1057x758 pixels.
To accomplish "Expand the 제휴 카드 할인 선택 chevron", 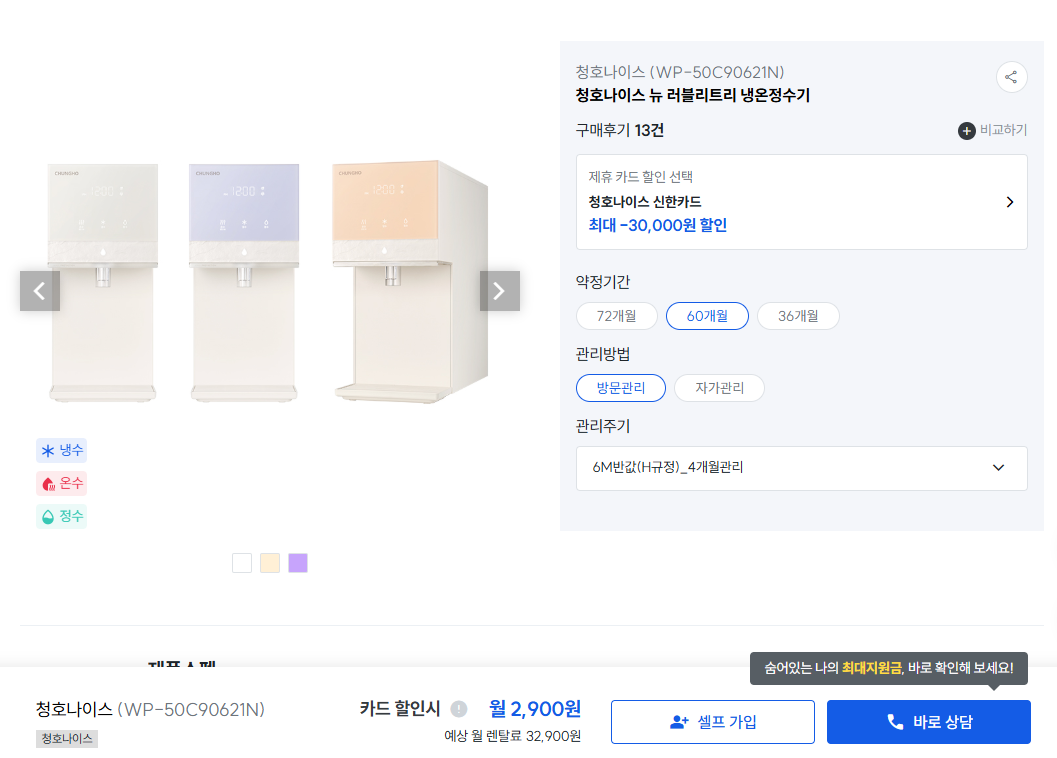I will point(1009,202).
